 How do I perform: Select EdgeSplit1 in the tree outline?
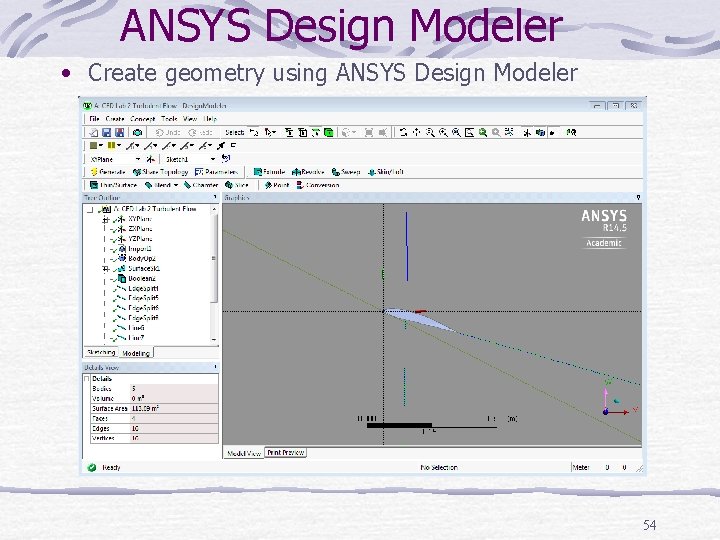click(143, 289)
